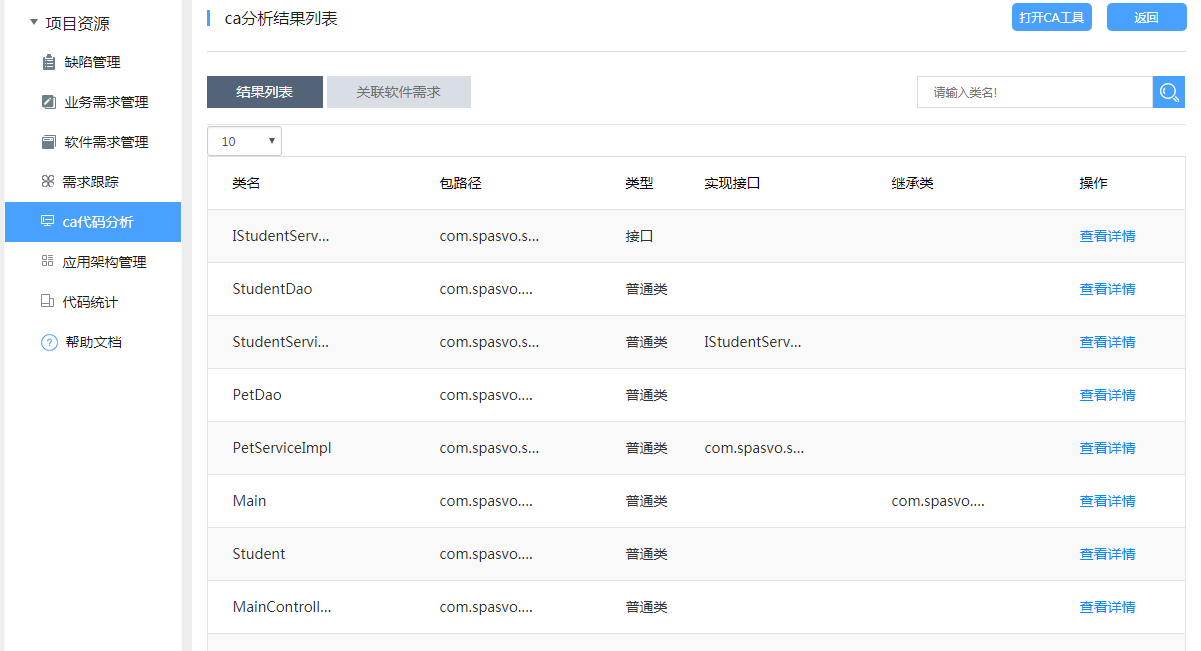1201x651 pixels.
Task: Click the 打开CA工具 button
Action: (x=1051, y=17)
